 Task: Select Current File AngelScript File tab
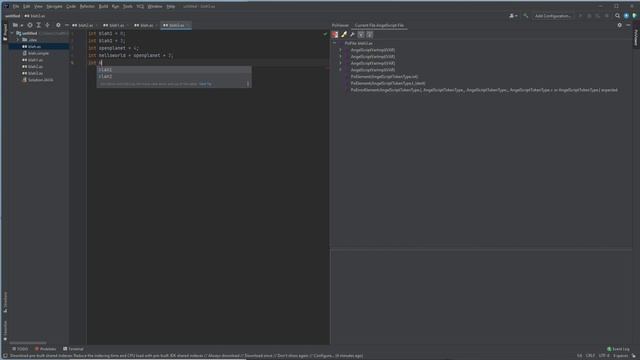pos(379,25)
